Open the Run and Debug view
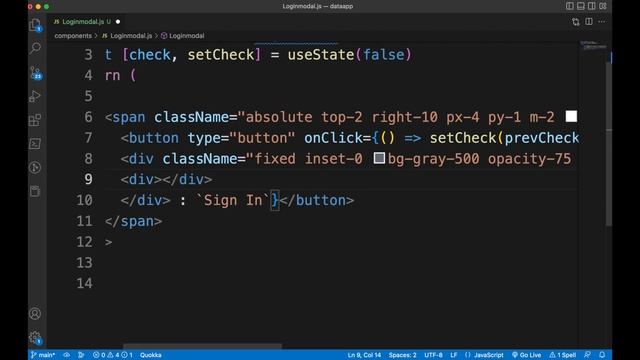The height and width of the screenshot is (360, 640). pos(35,96)
